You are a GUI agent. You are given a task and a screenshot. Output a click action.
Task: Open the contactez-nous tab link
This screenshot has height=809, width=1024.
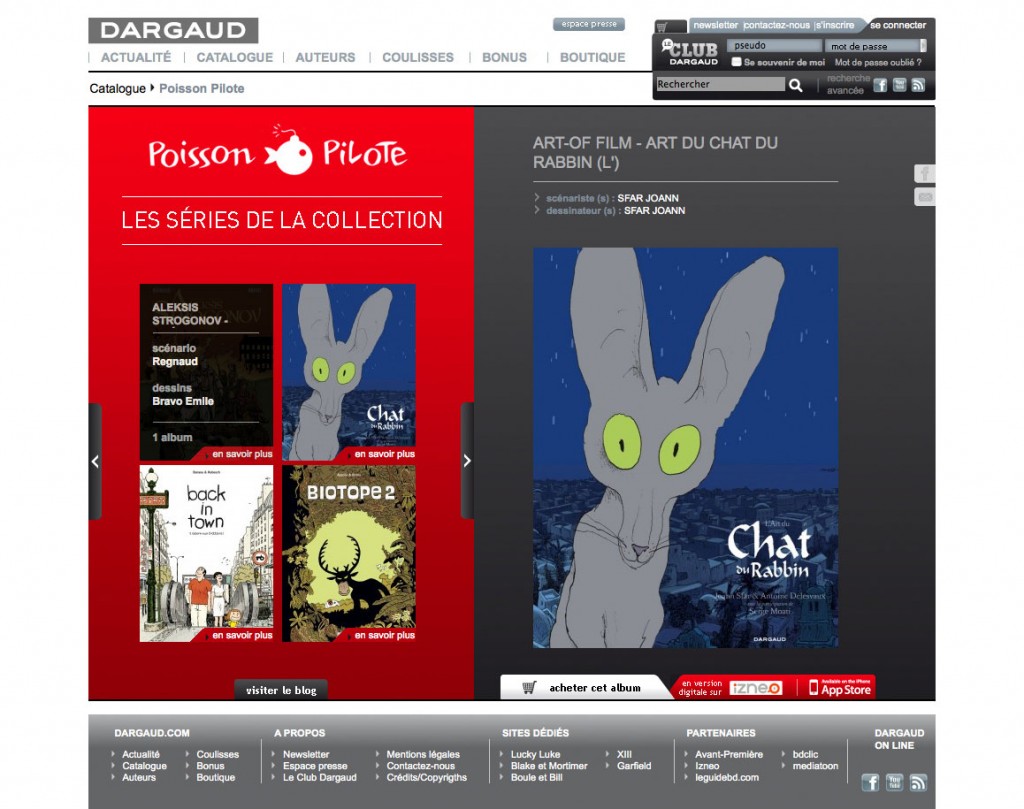tap(776, 25)
